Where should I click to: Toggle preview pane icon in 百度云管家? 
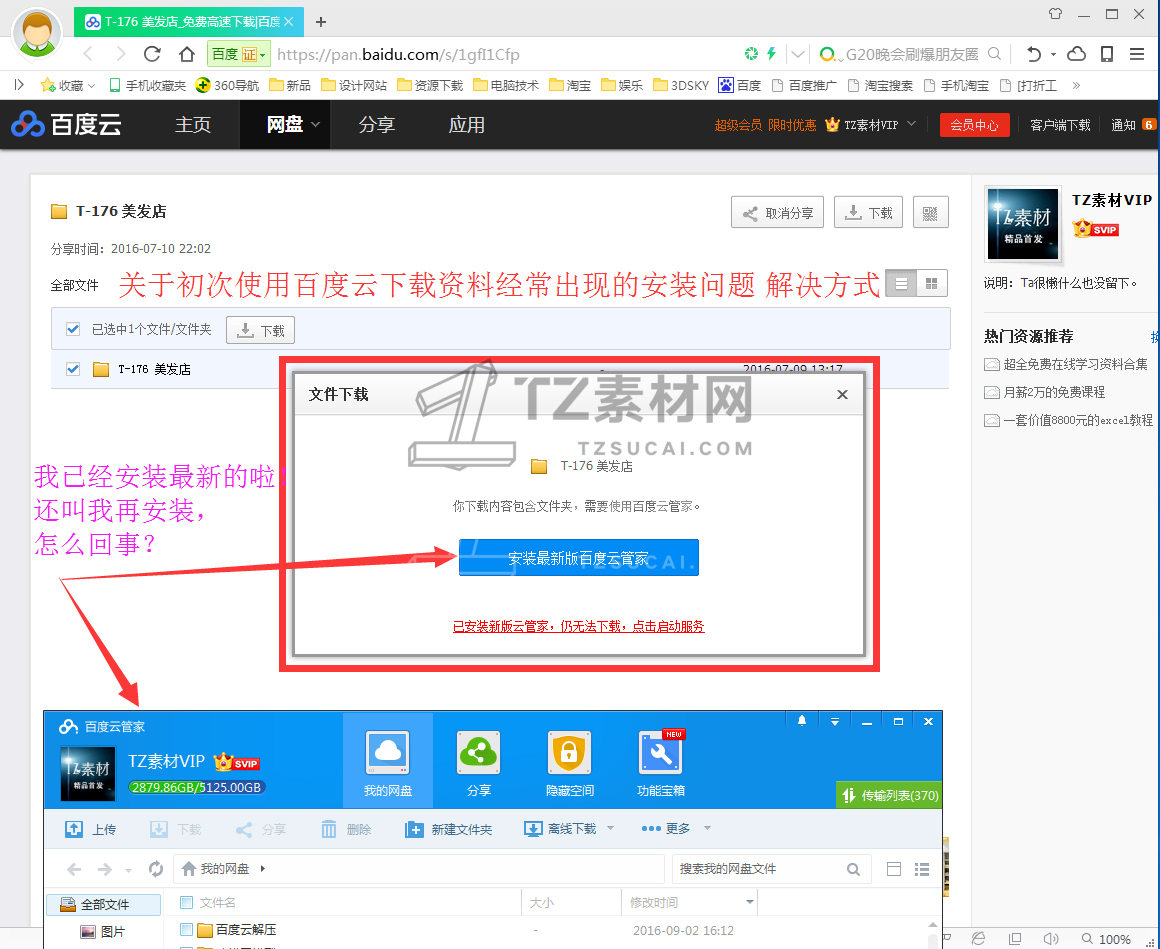coord(894,869)
